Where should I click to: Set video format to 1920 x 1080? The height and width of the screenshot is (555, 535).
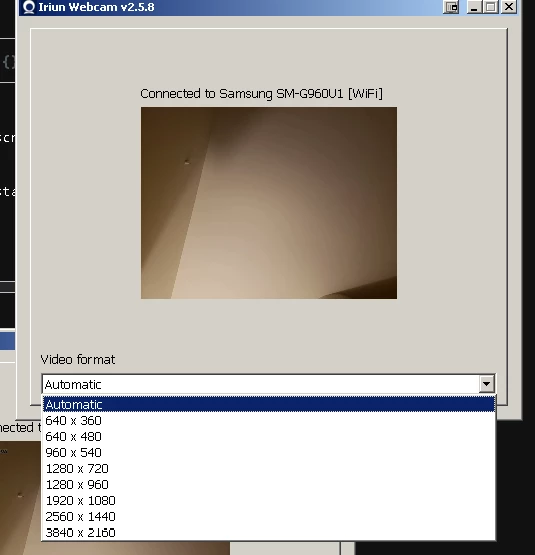click(269, 500)
